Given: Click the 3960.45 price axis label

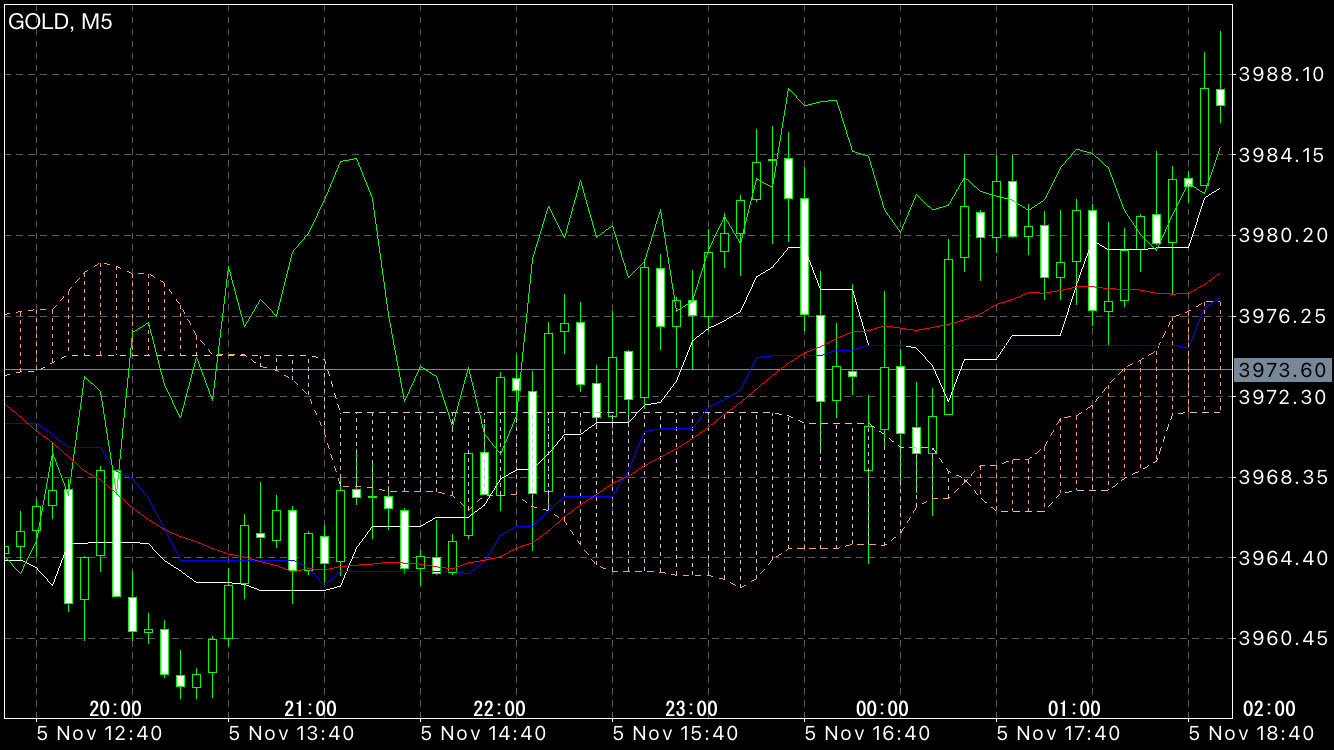Looking at the screenshot, I should [1281, 639].
